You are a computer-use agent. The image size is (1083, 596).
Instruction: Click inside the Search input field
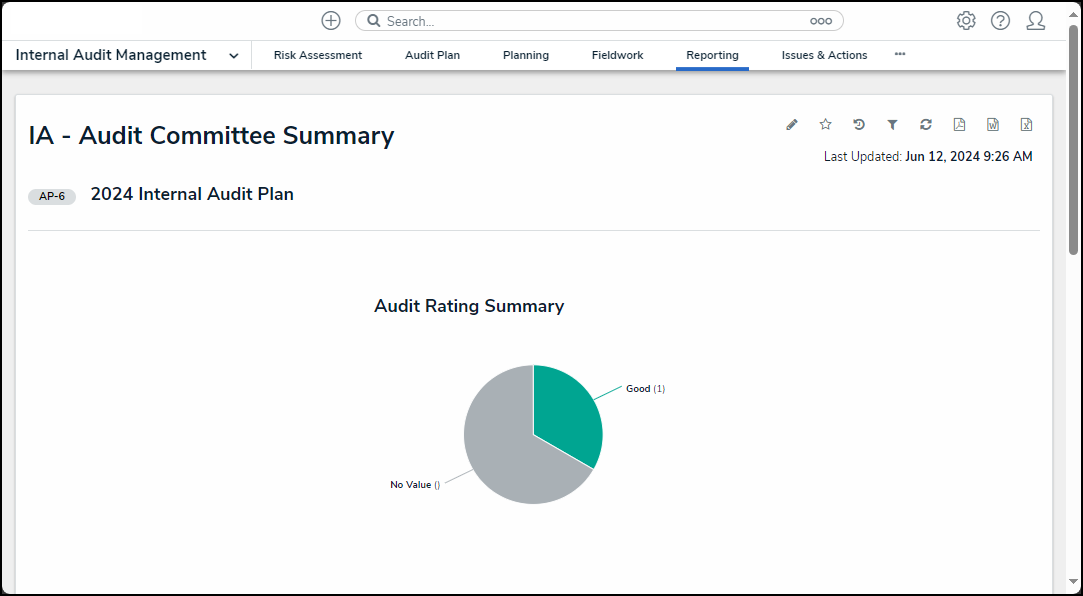click(590, 21)
